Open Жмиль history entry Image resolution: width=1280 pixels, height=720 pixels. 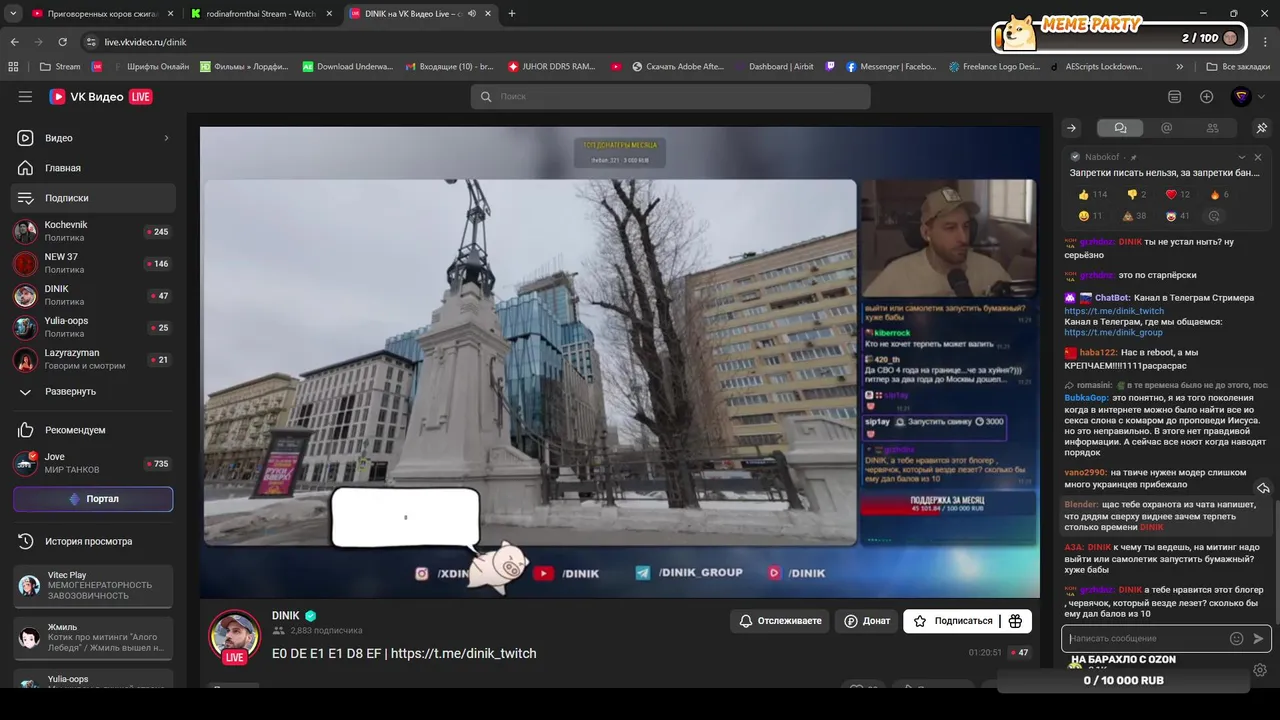[x=93, y=638]
